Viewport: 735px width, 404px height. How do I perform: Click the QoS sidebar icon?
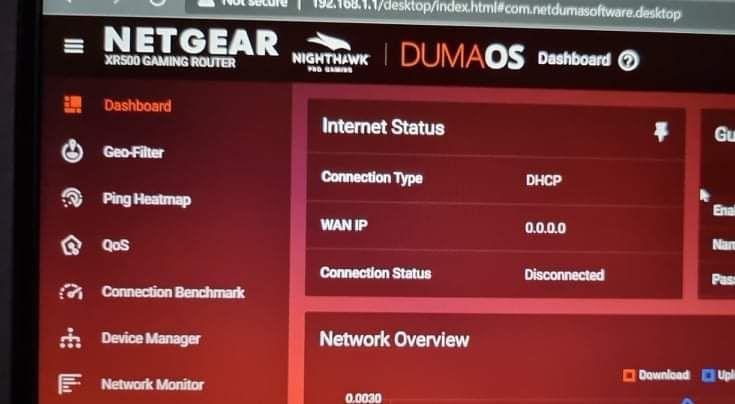pyautogui.click(x=71, y=245)
